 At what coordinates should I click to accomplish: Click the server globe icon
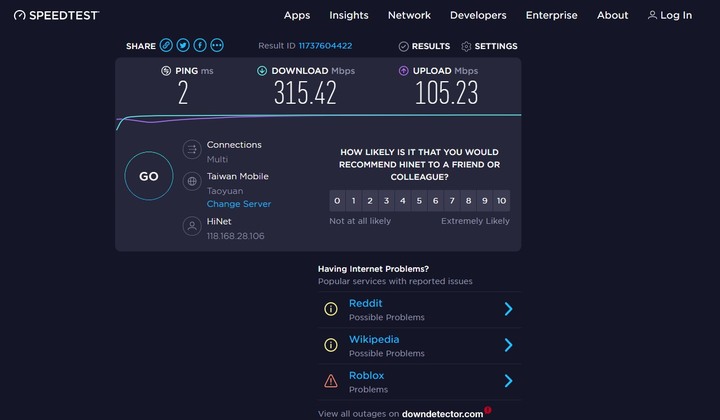(x=192, y=181)
